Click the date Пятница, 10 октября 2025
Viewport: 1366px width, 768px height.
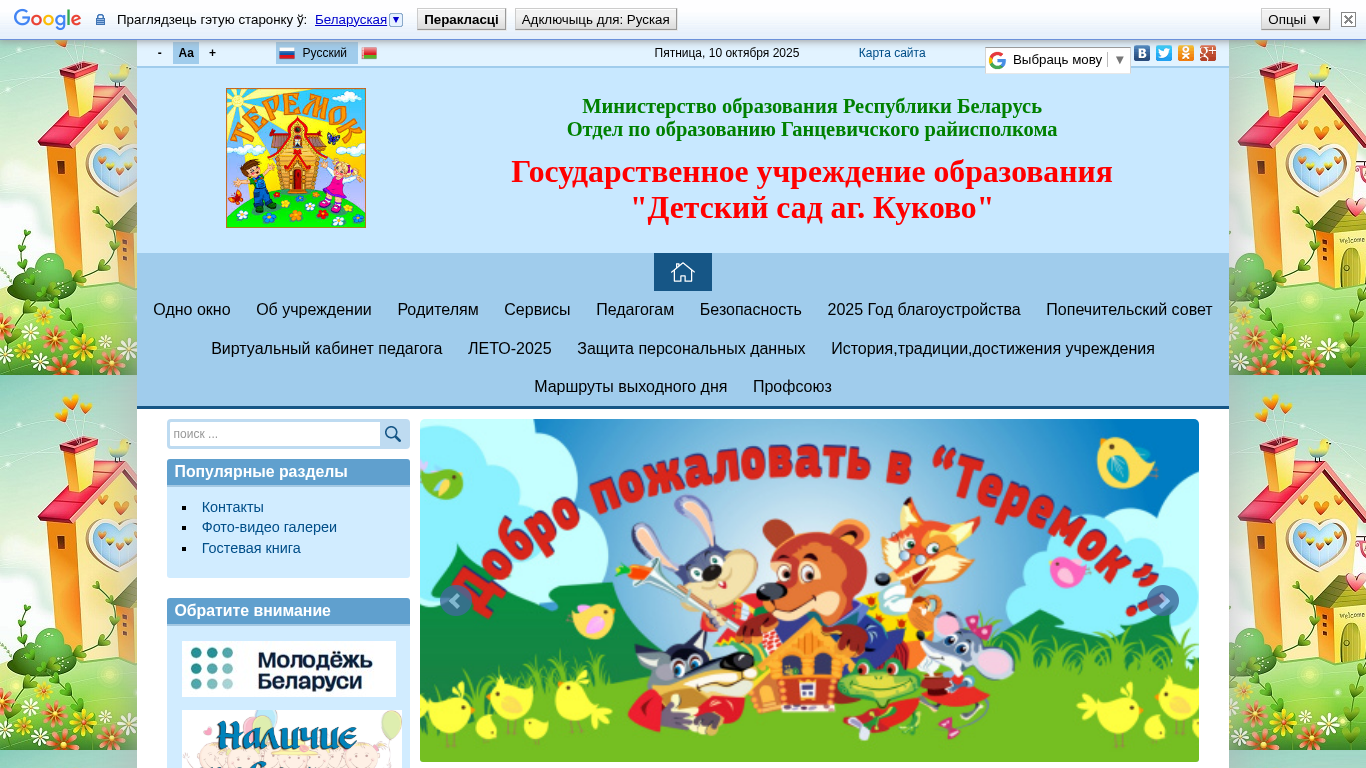(x=727, y=53)
